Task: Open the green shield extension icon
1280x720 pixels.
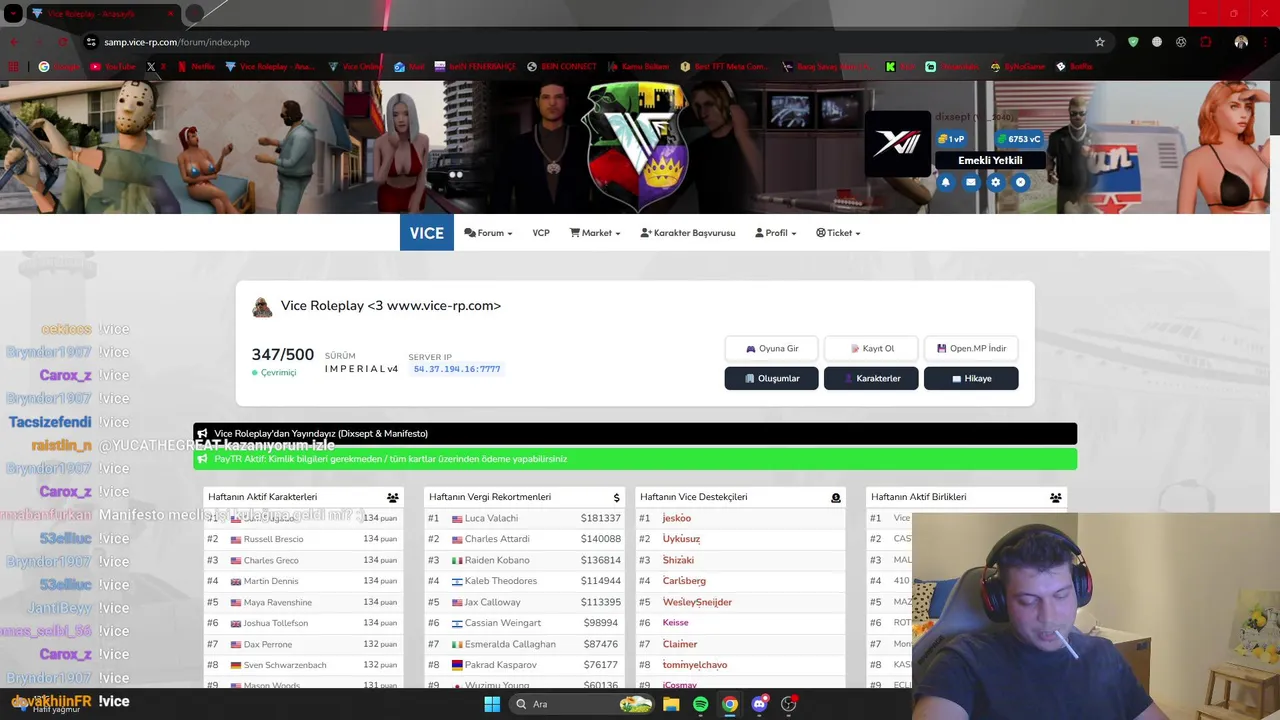Action: point(1133,42)
